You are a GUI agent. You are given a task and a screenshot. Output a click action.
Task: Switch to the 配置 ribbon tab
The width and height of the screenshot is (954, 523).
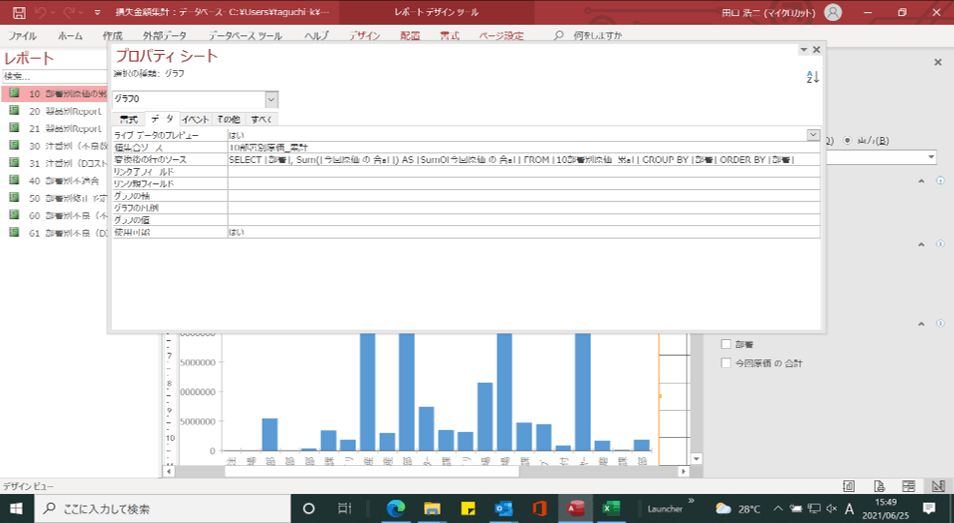[x=410, y=36]
